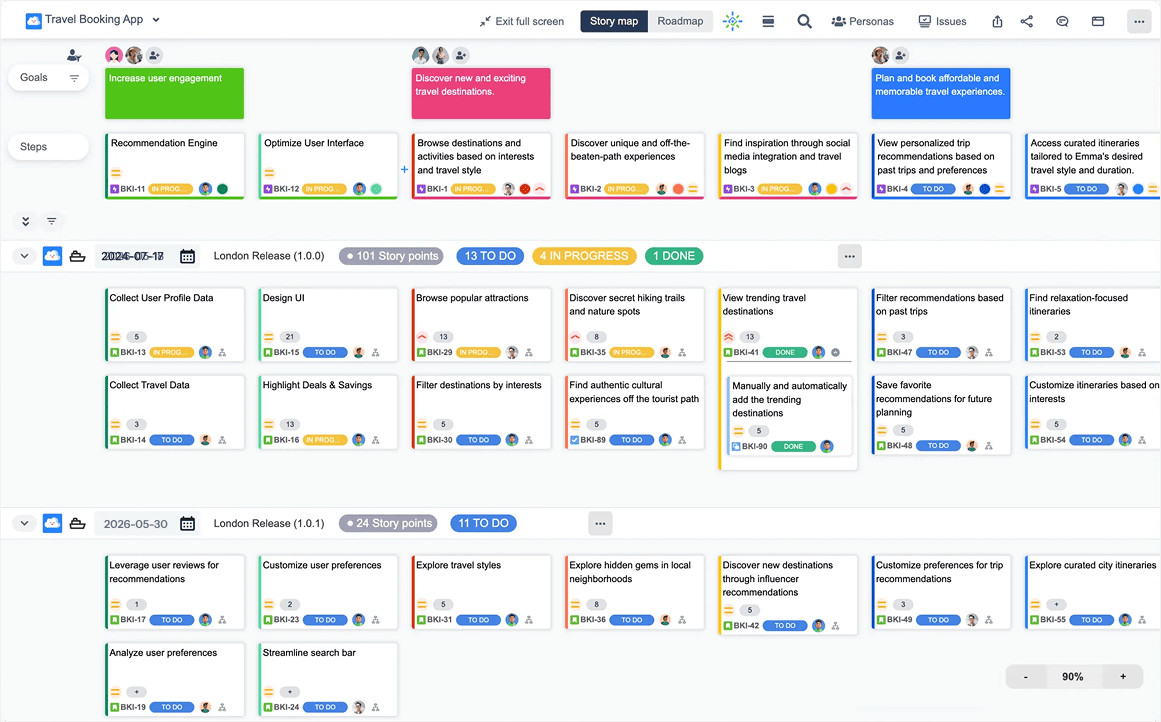The height and width of the screenshot is (722, 1161).
Task: Collapse the London Release (1.0.0) swimlane
Action: pyautogui.click(x=24, y=256)
